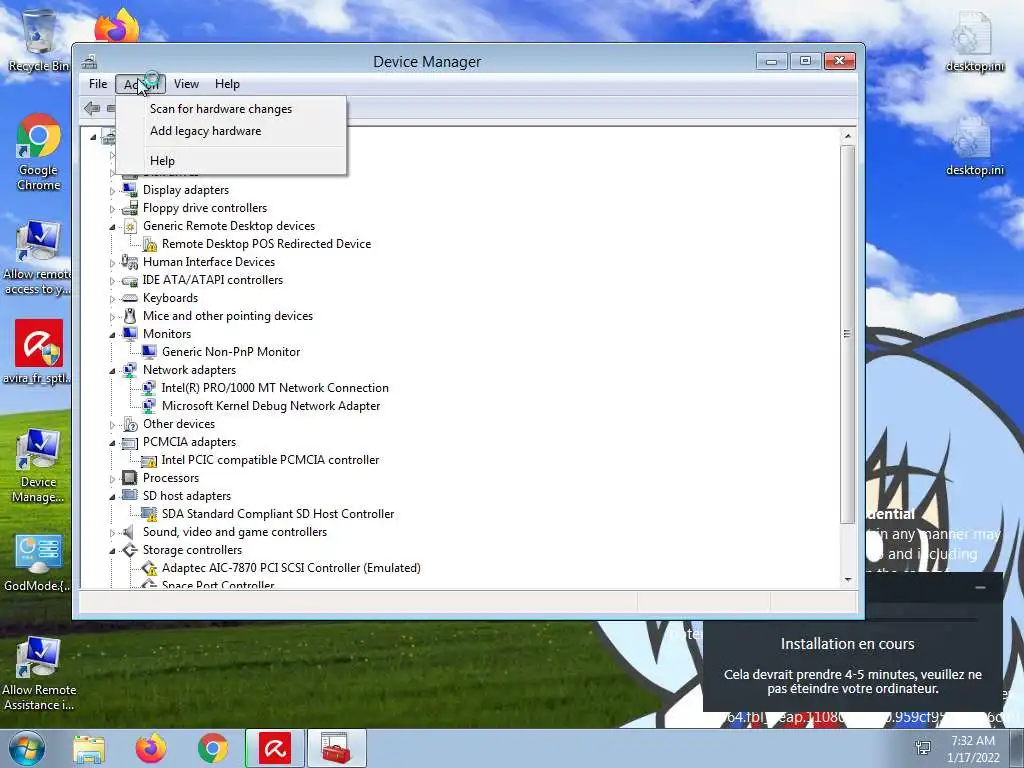Collapse the Storage controllers node

point(112,551)
